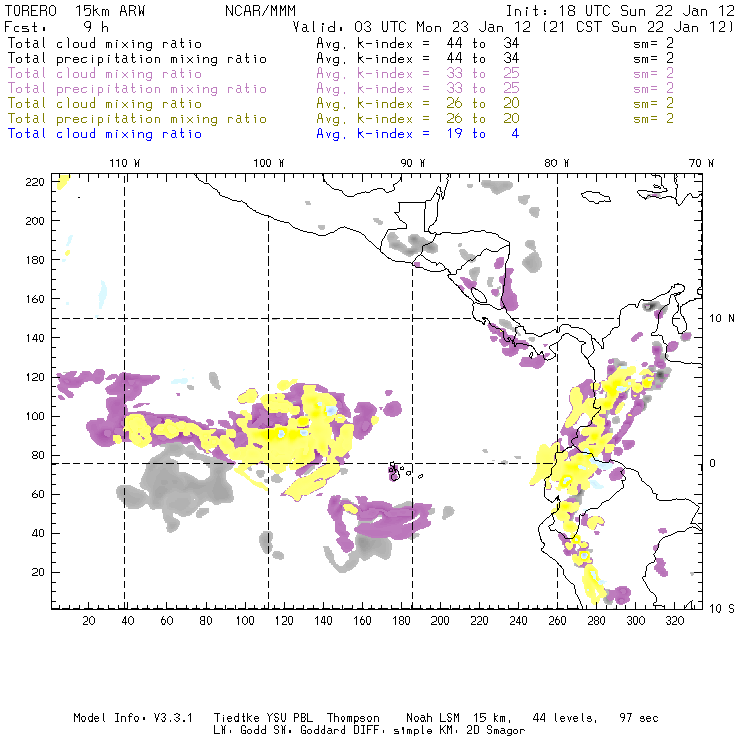Click blue 'Avg. k-index = 19 to 4'
Viewport: 740px width, 740px height.
418,134
